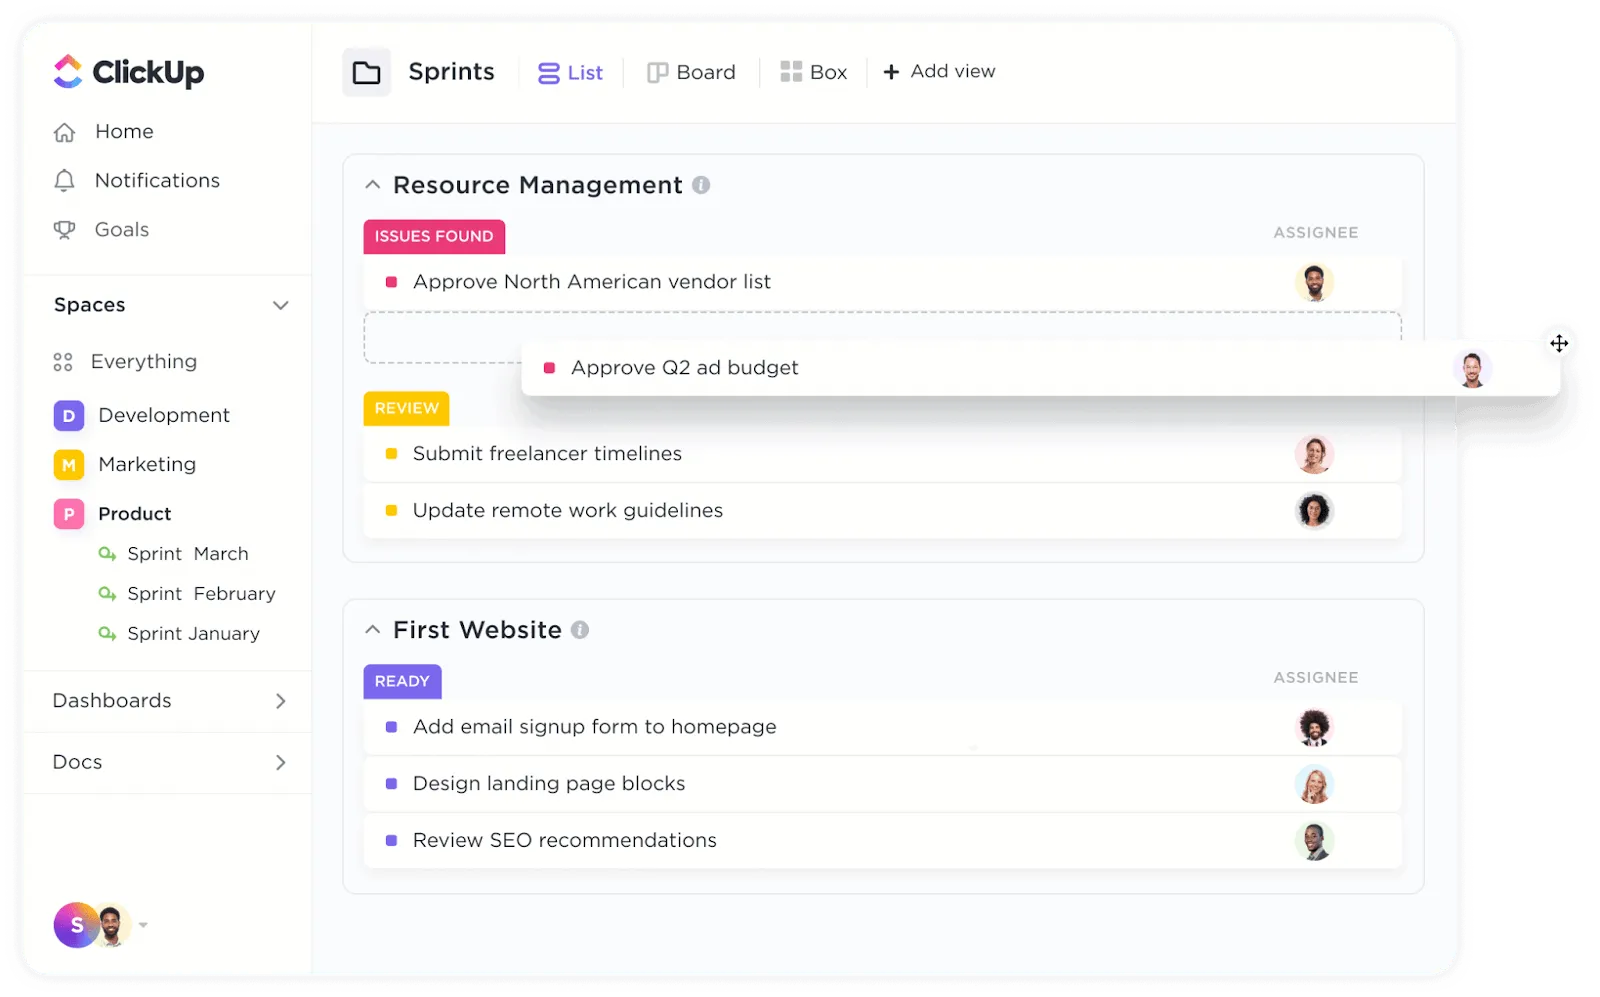The image size is (1600, 997).
Task: Click the Goals trophy icon
Action: [65, 230]
